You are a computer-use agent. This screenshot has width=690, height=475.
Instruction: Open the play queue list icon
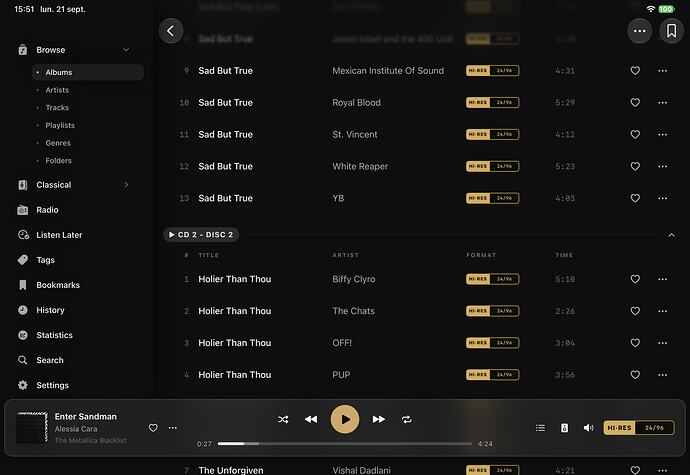coord(540,428)
